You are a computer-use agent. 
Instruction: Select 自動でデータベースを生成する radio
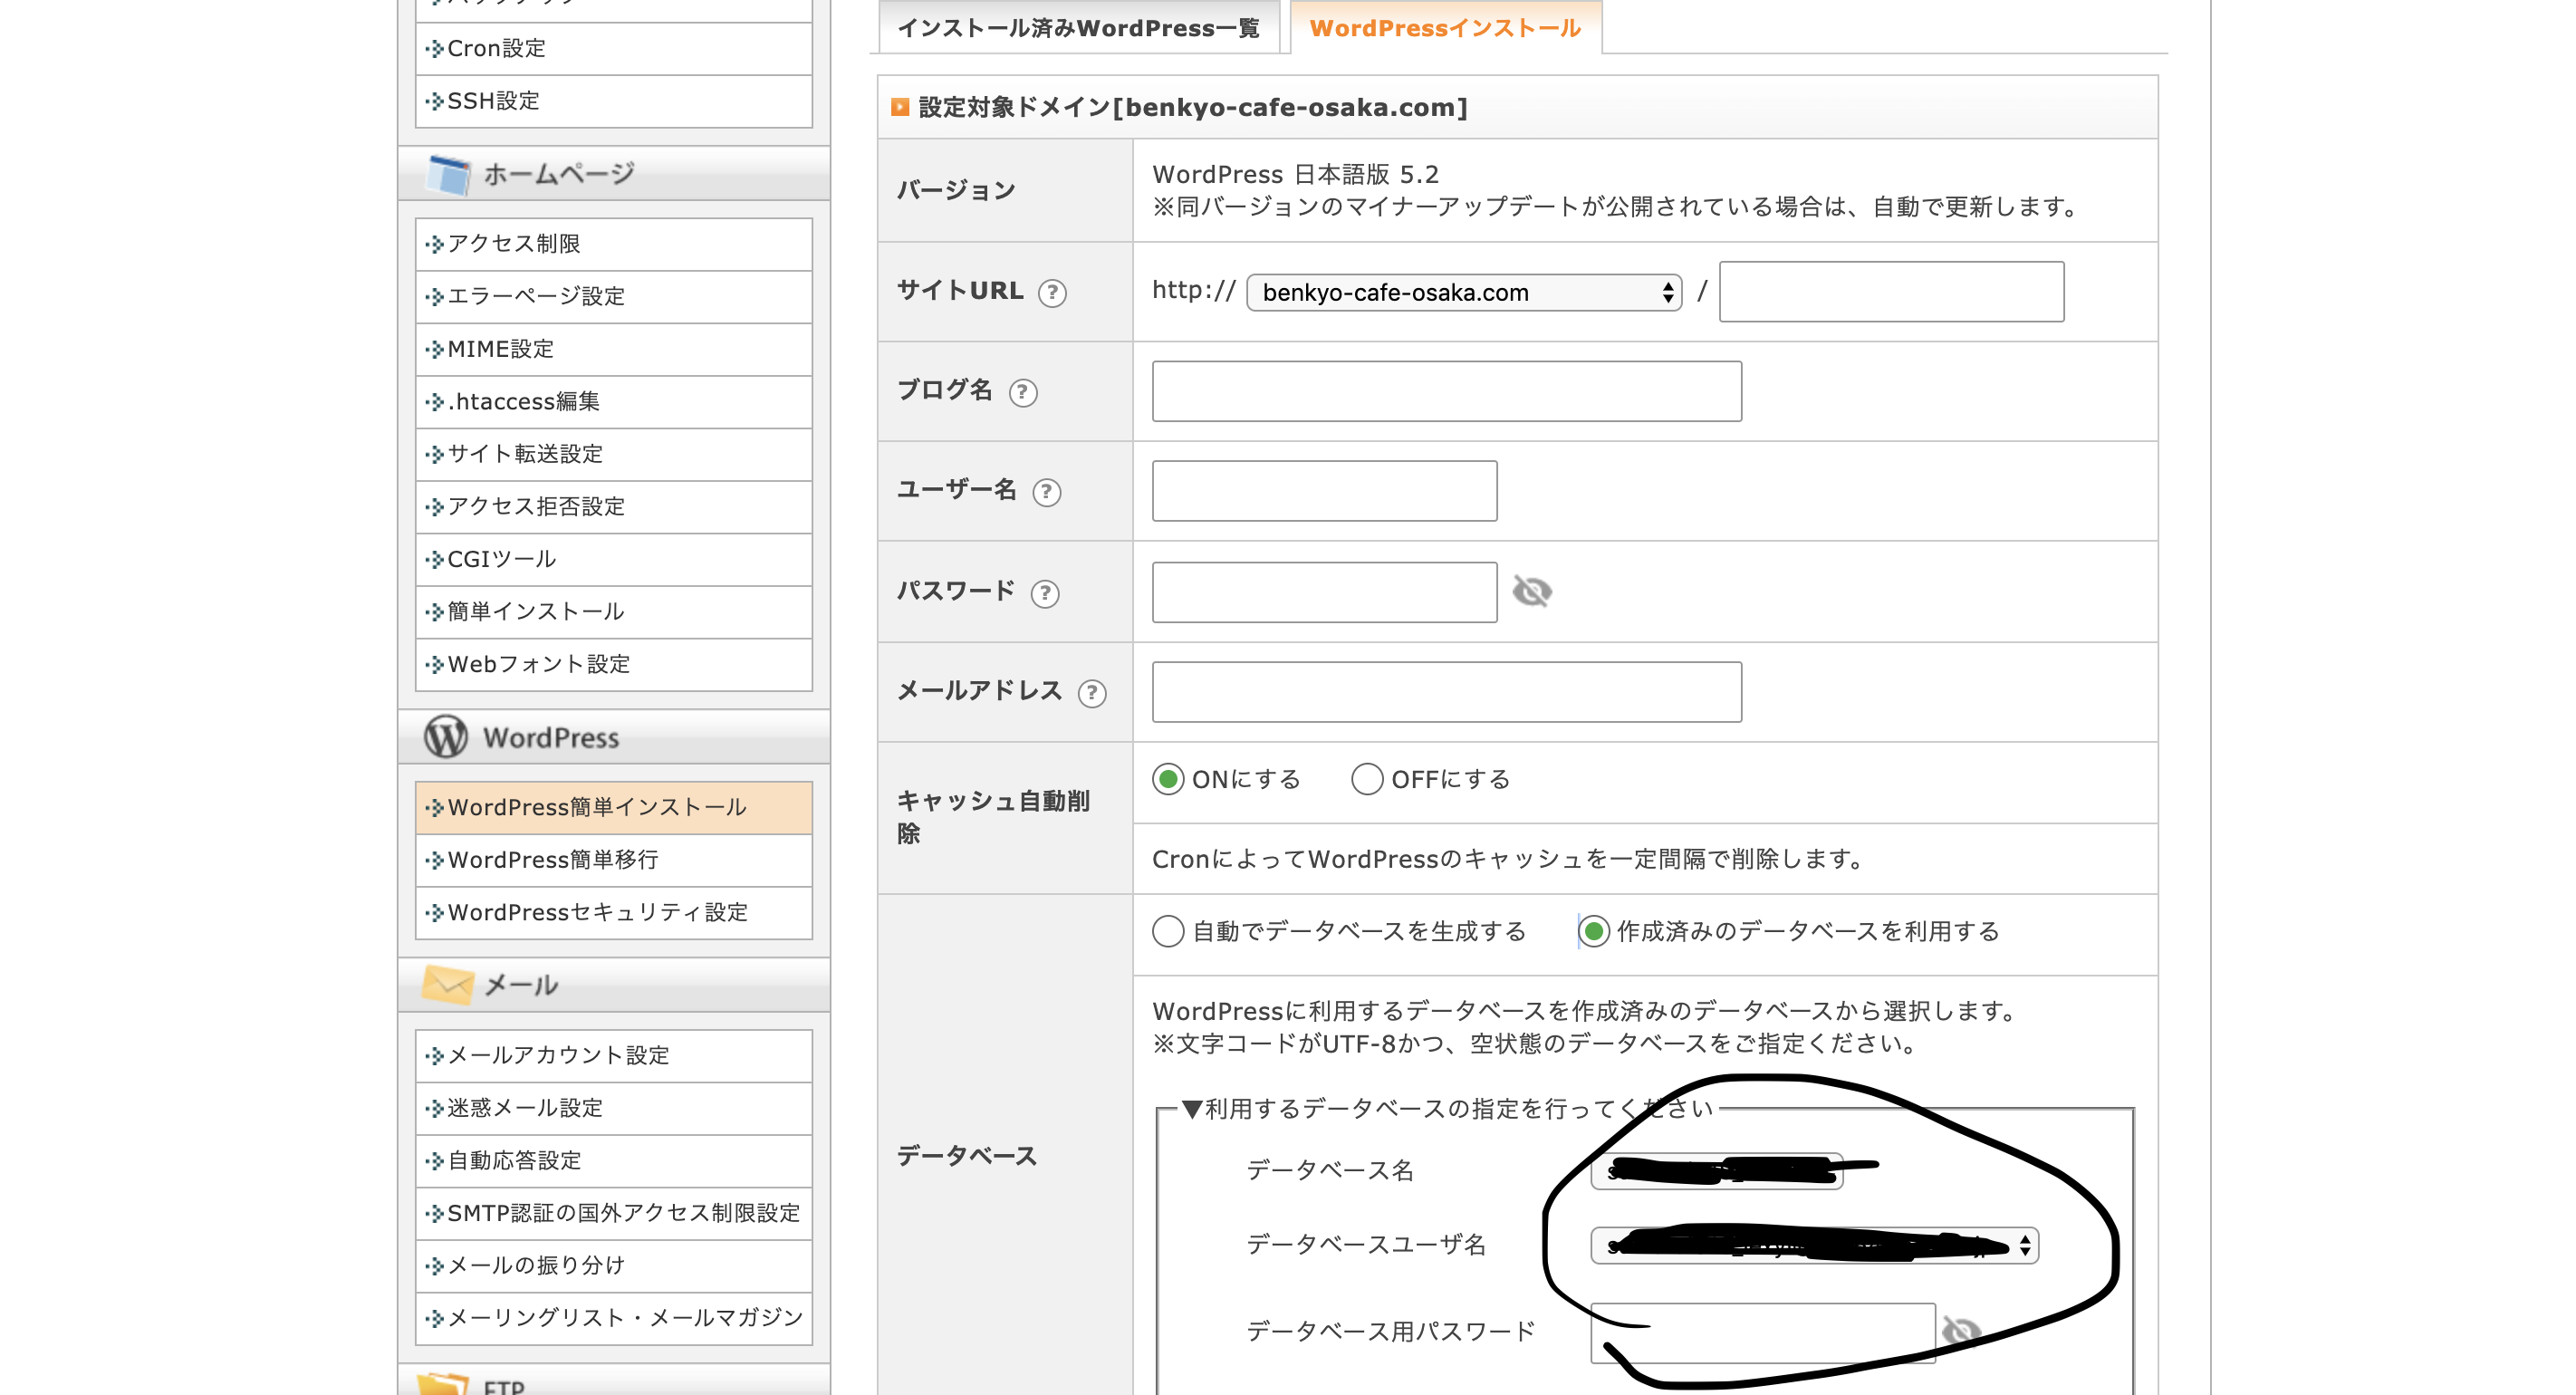pyautogui.click(x=1168, y=931)
